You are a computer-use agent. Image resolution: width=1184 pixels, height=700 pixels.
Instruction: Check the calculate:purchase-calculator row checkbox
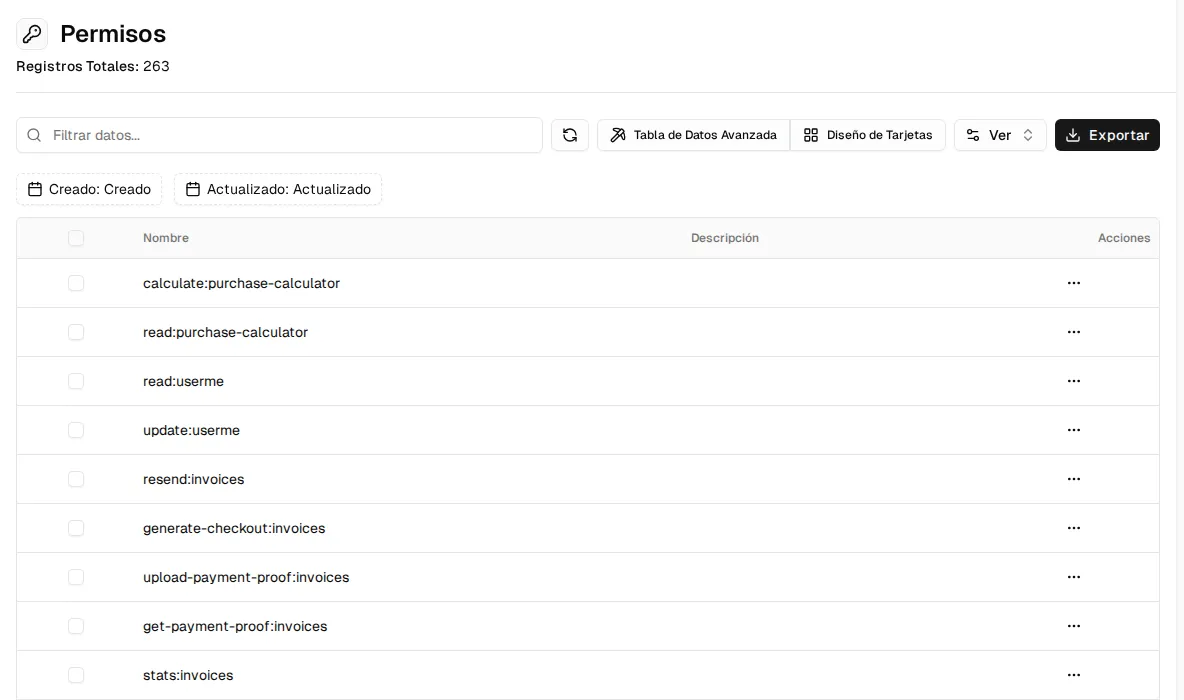(76, 283)
